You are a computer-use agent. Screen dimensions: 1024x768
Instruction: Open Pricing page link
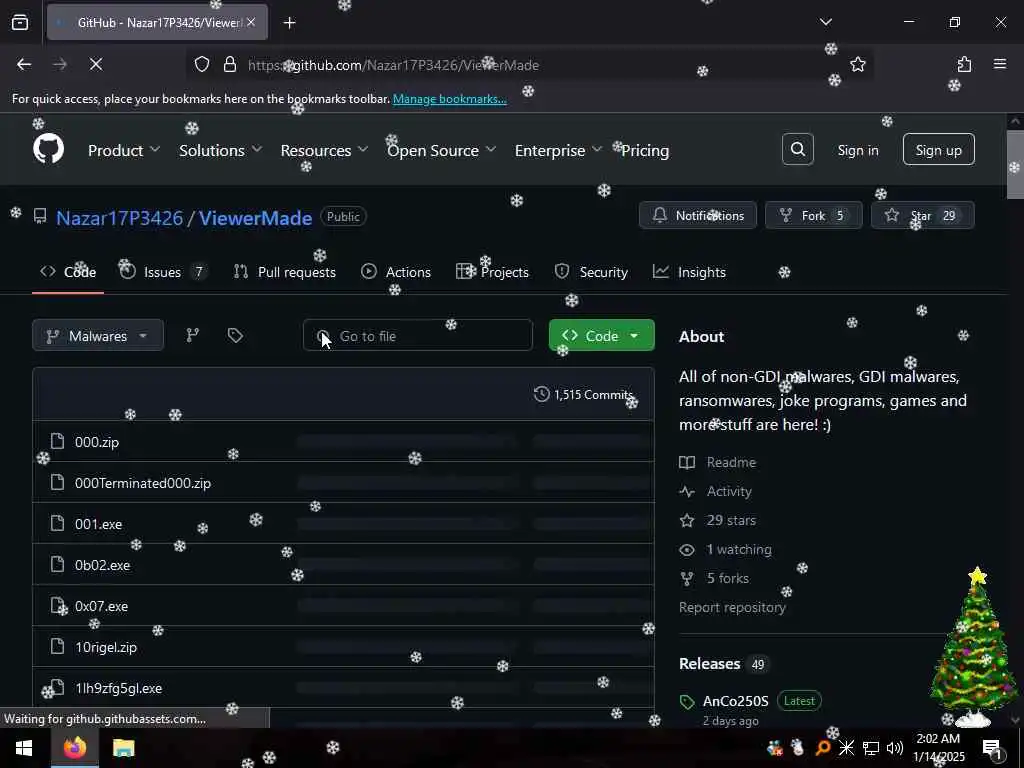click(645, 150)
